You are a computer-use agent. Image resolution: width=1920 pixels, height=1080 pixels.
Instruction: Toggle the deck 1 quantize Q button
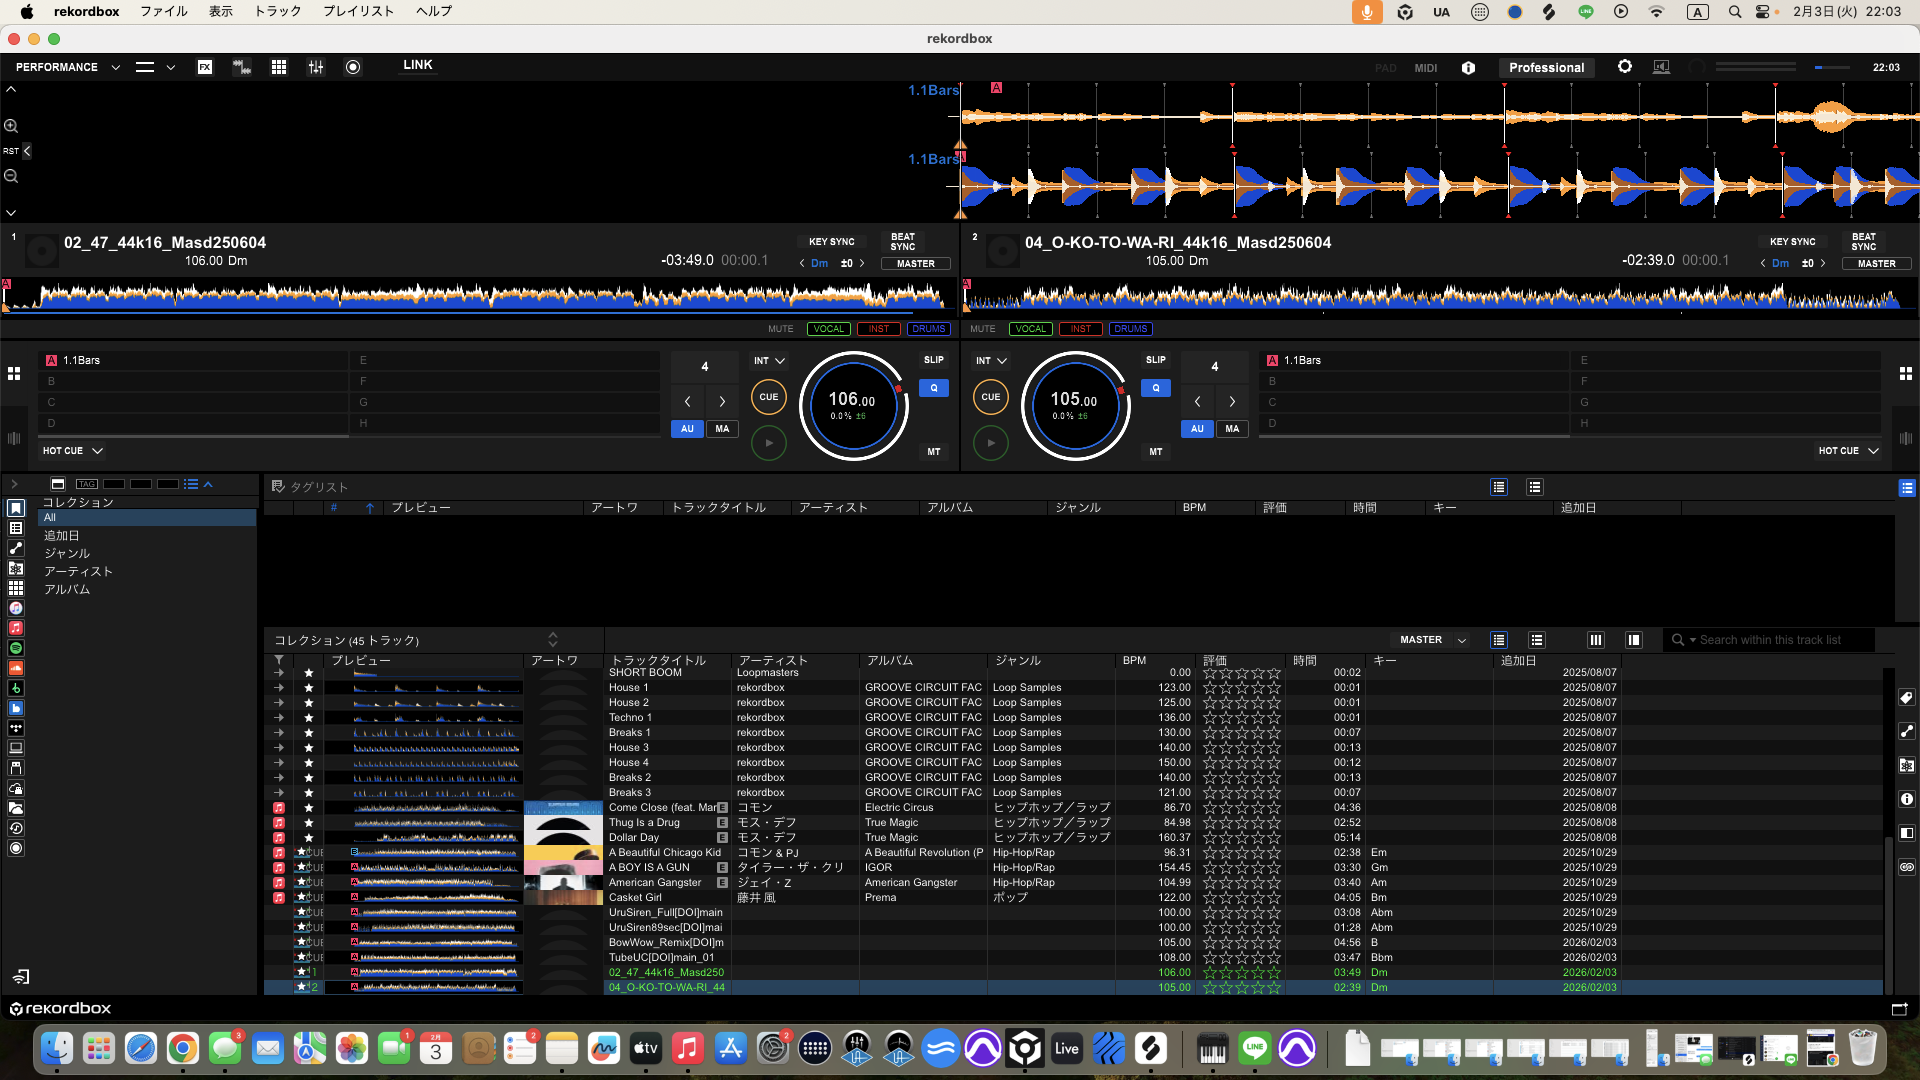[933, 388]
